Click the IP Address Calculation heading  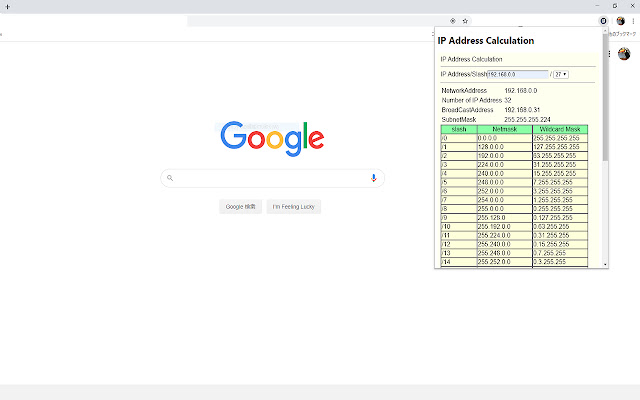[x=486, y=41]
